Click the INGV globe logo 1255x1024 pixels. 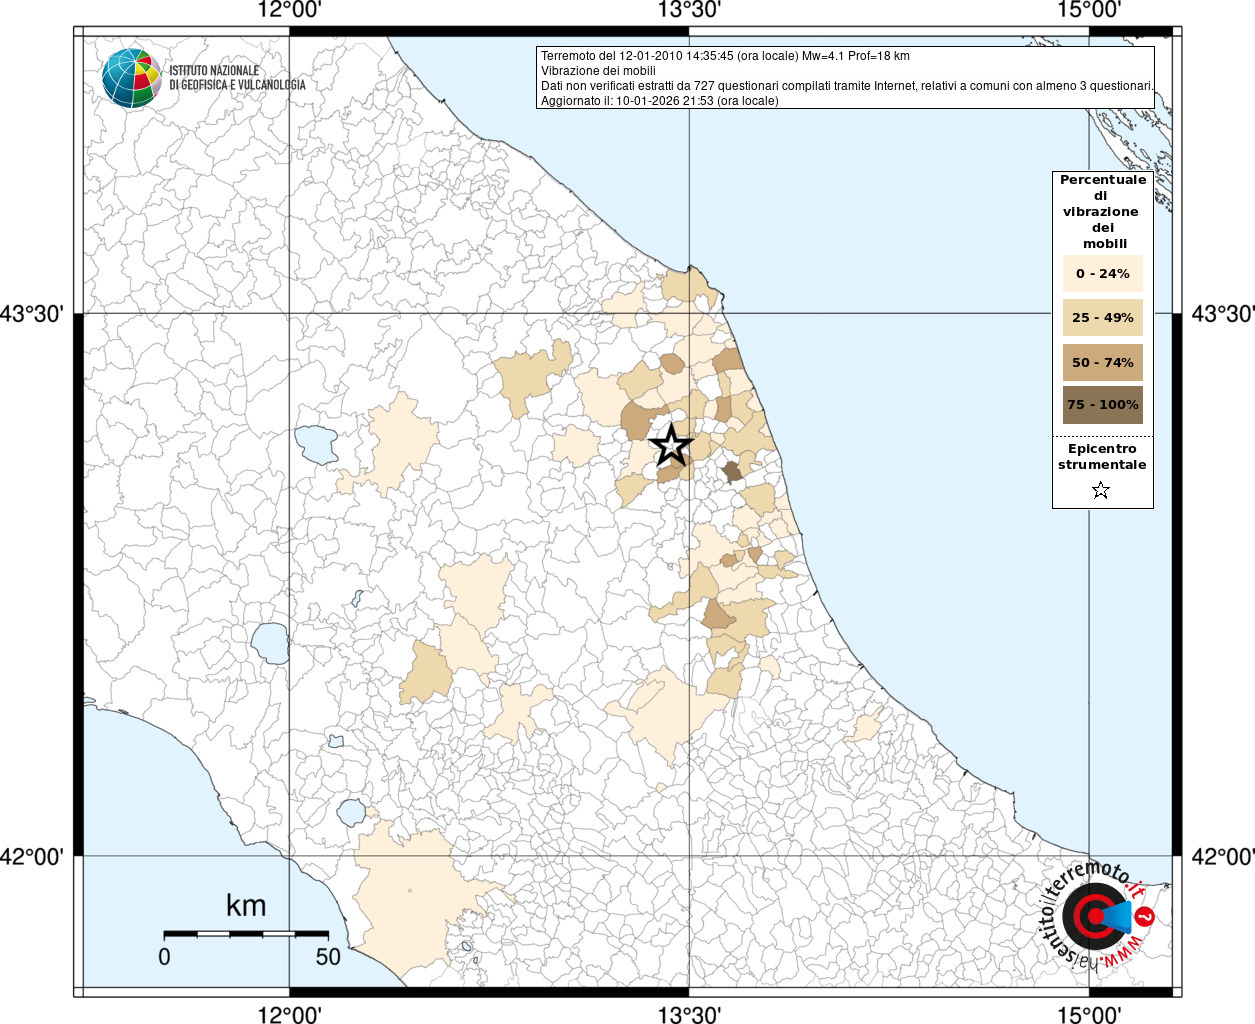click(131, 78)
